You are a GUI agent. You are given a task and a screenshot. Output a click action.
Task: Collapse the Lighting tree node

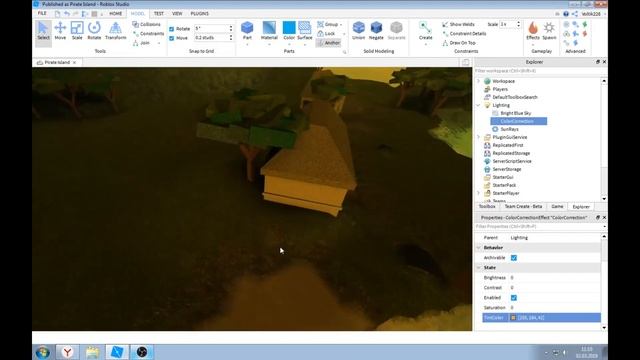[479, 105]
